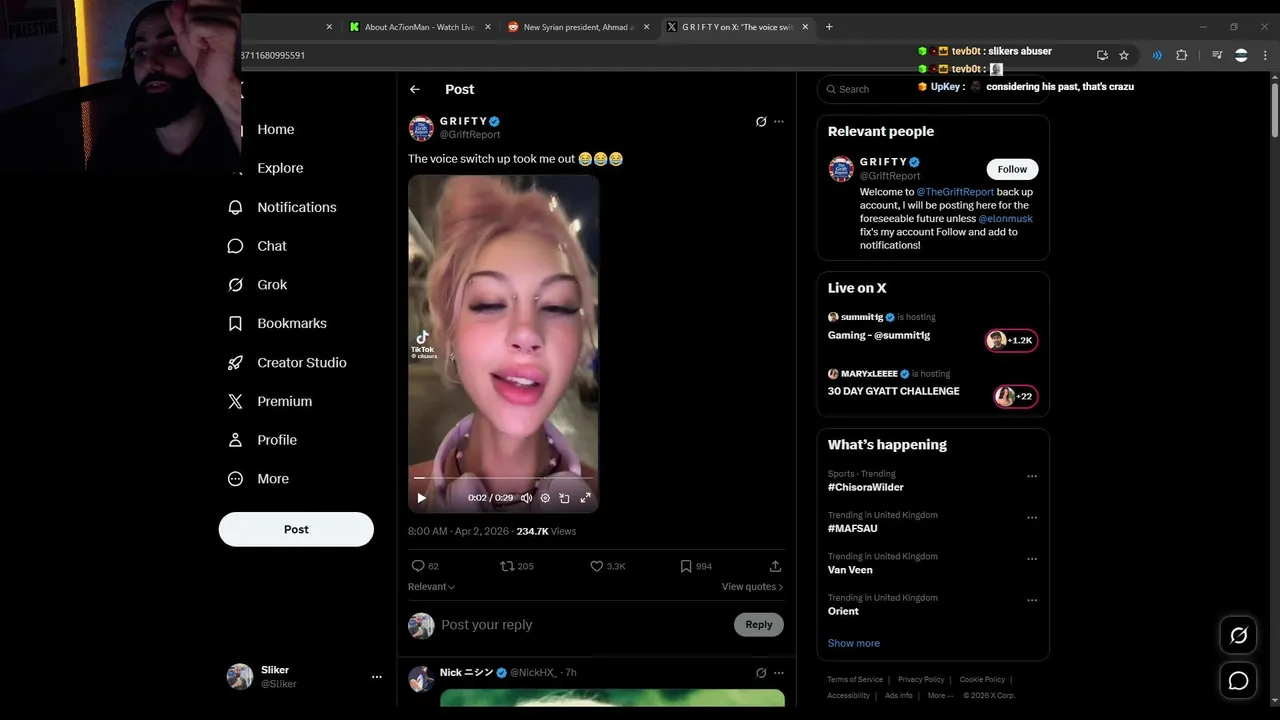Image resolution: width=1280 pixels, height=720 pixels.
Task: Open the Relevant replies sort dropdown
Action: pos(431,587)
